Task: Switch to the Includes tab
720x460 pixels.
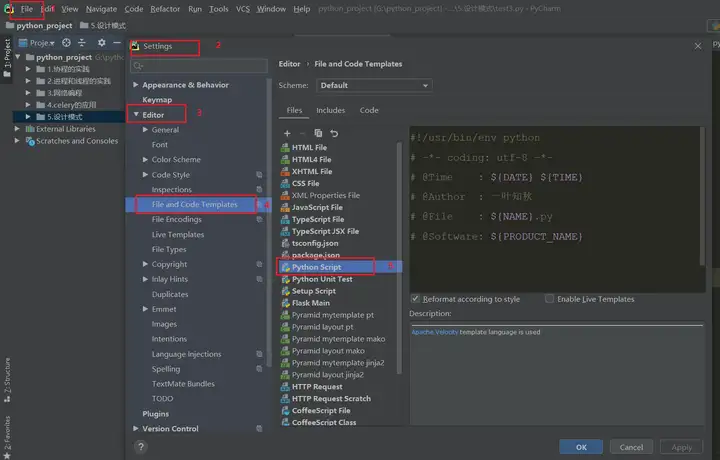Action: tap(330, 110)
